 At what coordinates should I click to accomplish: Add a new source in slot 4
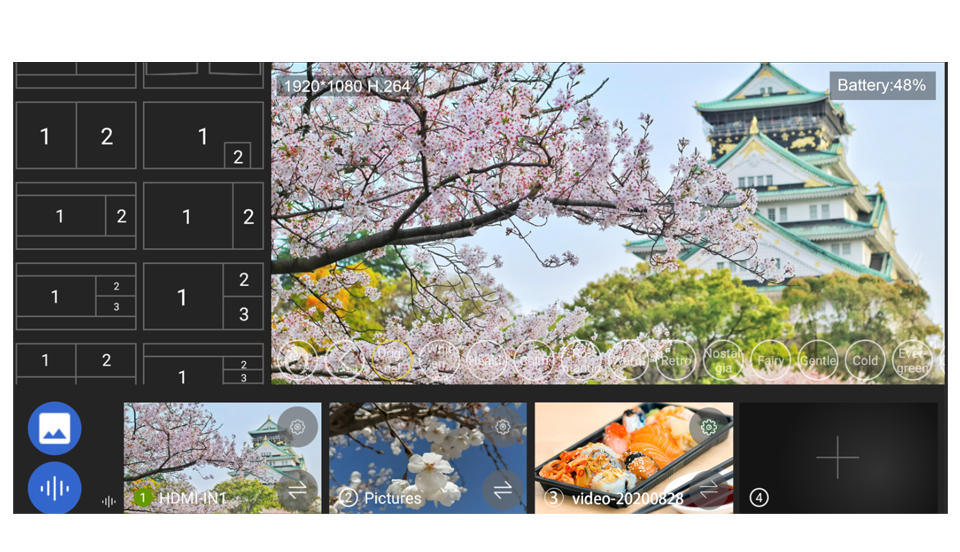pos(837,457)
